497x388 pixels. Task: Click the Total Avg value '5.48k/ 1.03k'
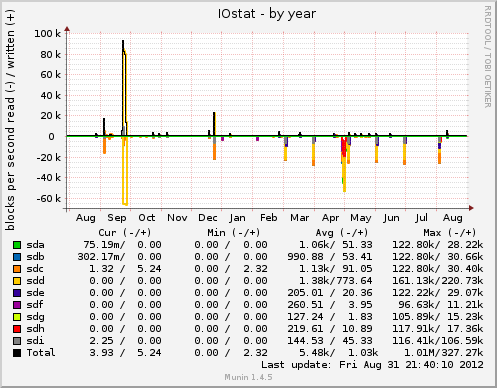pos(339,353)
